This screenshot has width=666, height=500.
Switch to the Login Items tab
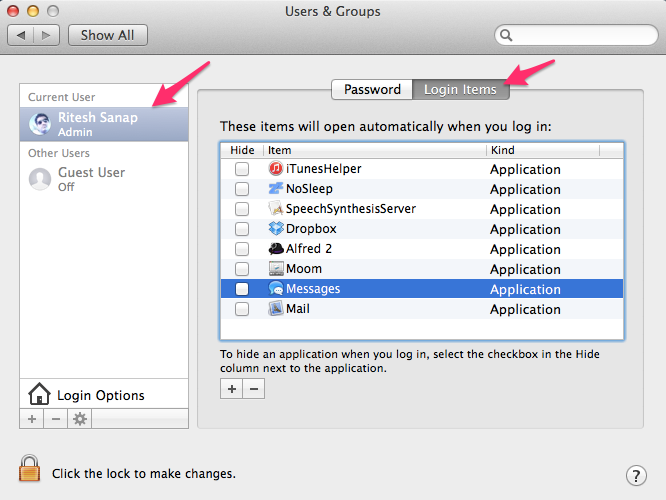[460, 90]
